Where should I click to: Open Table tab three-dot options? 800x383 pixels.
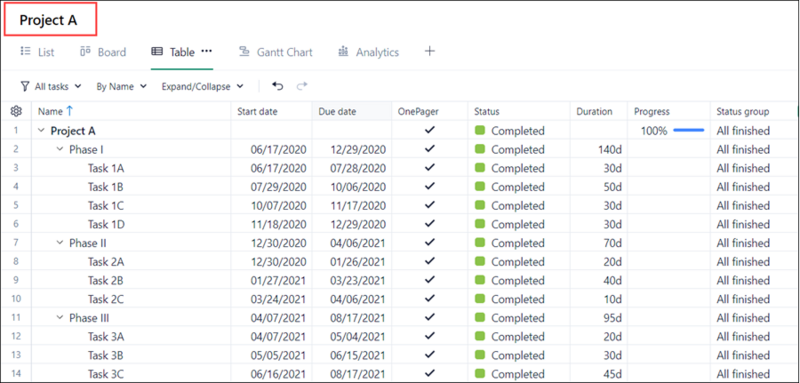click(206, 51)
